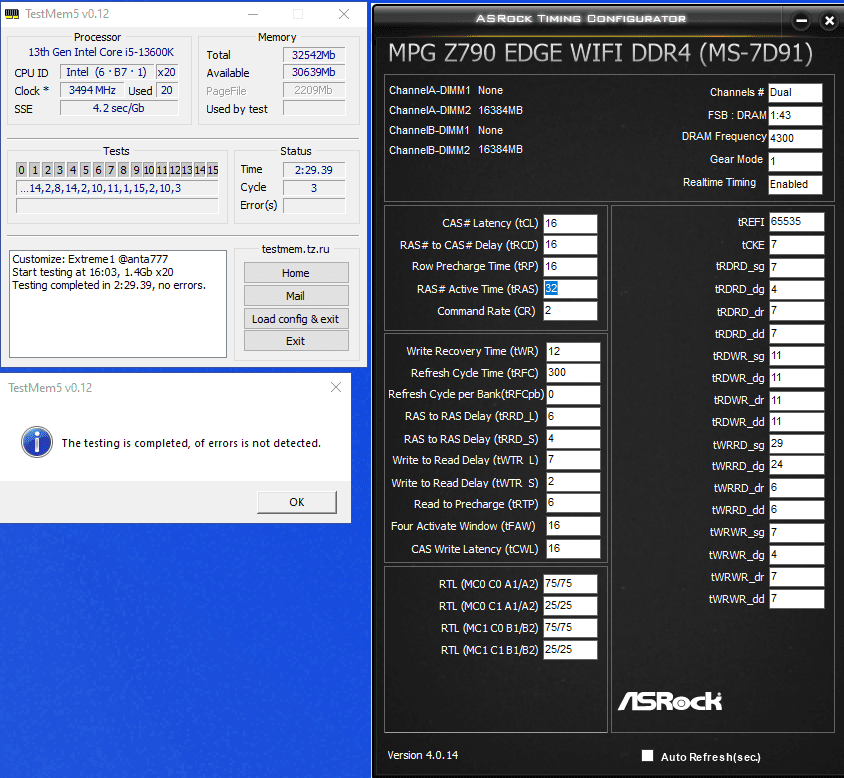844x778 pixels.
Task: Click the tWRRD_sg value field
Action: coord(796,444)
